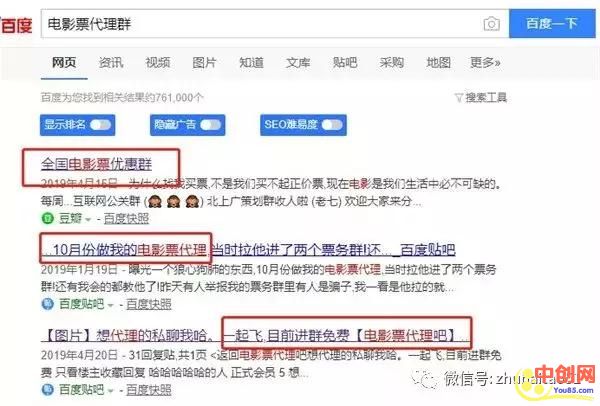Click the green Douban site icon

coord(47,218)
